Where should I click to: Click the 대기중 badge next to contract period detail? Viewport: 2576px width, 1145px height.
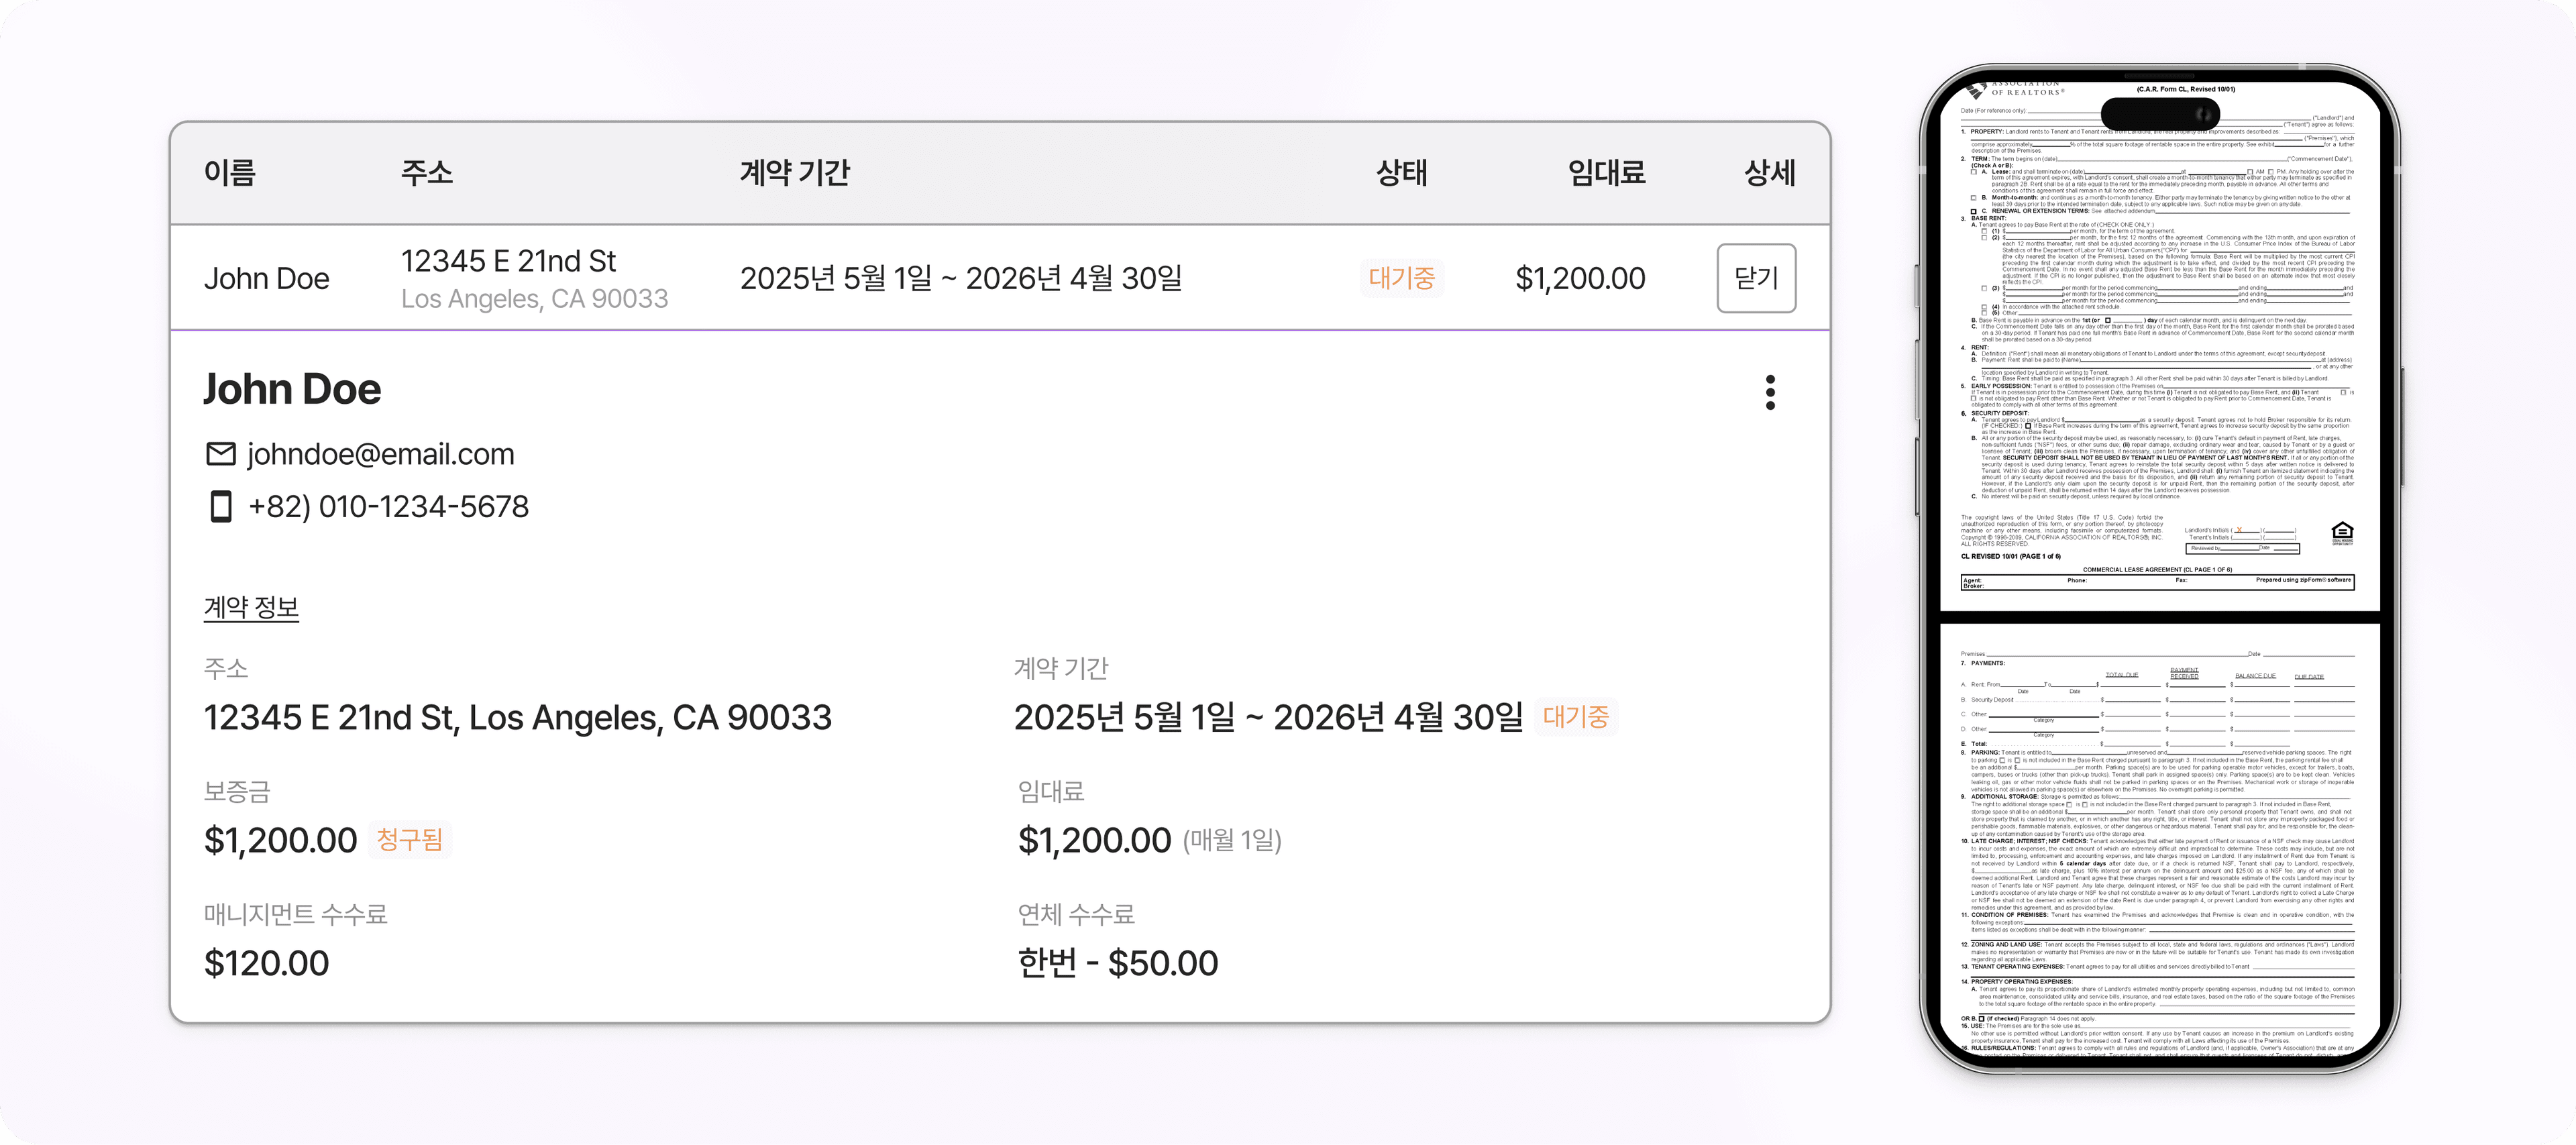click(x=1575, y=716)
